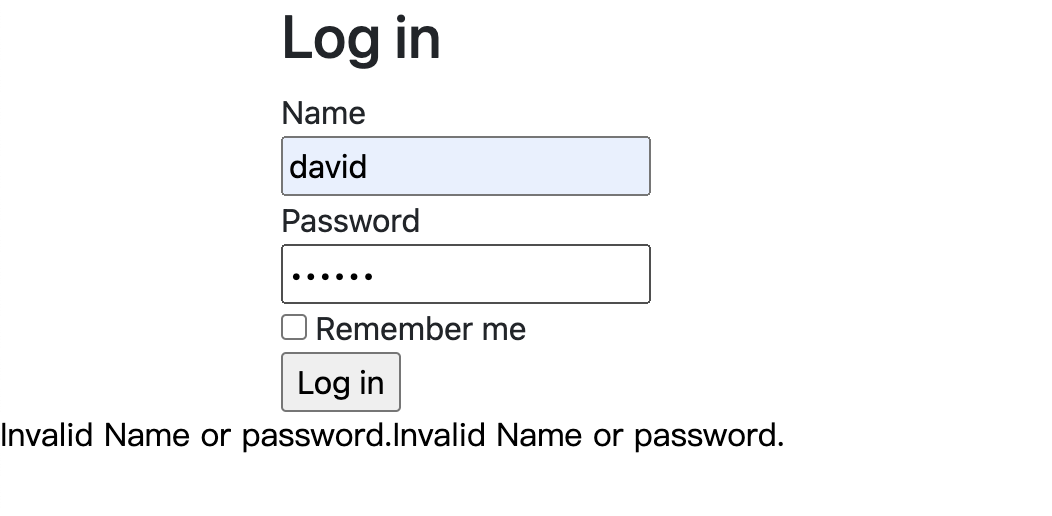Tick the Remember me checkbox

click(294, 328)
